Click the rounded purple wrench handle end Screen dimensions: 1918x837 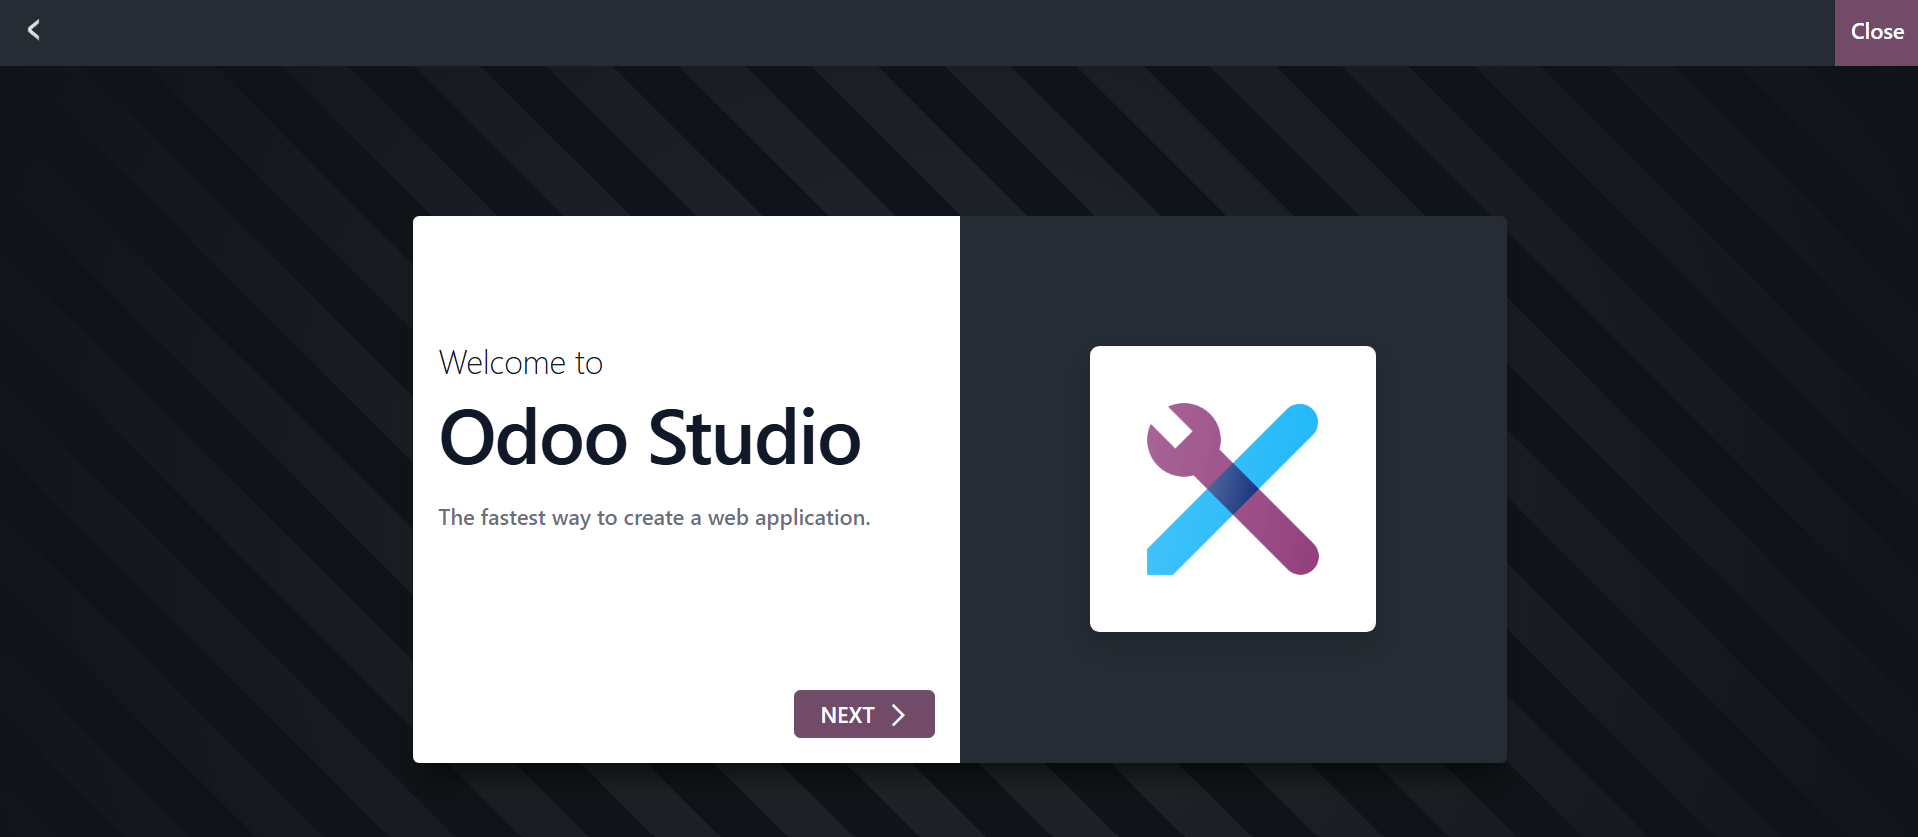[x=1298, y=555]
